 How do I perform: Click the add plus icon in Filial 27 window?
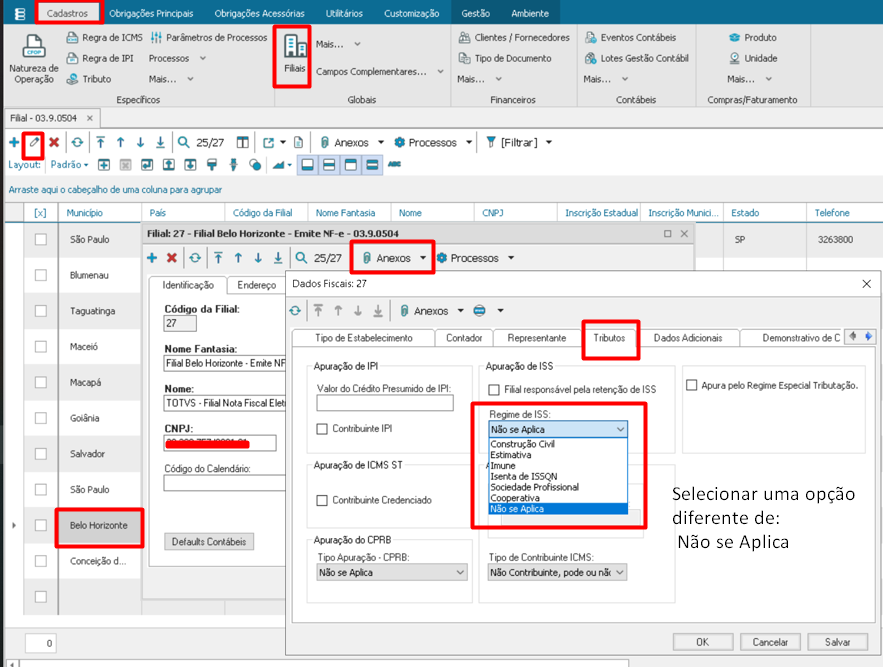click(152, 258)
